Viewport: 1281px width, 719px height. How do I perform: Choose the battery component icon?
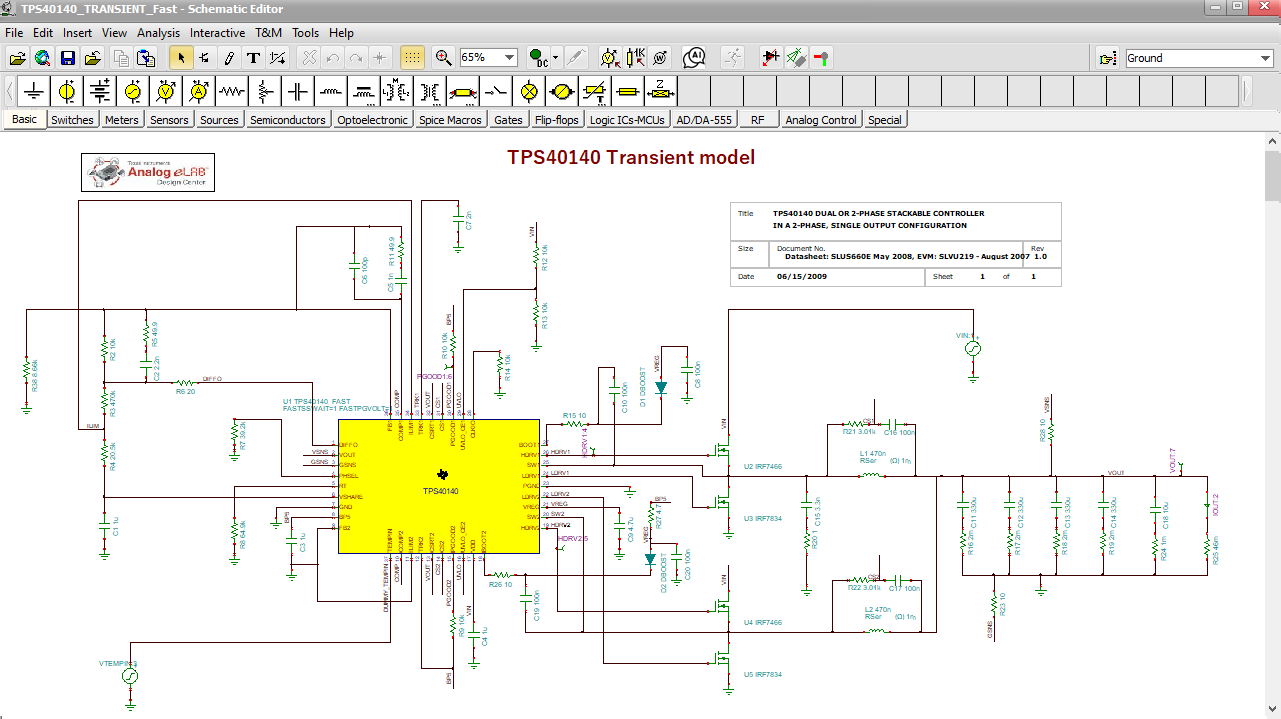pos(100,92)
